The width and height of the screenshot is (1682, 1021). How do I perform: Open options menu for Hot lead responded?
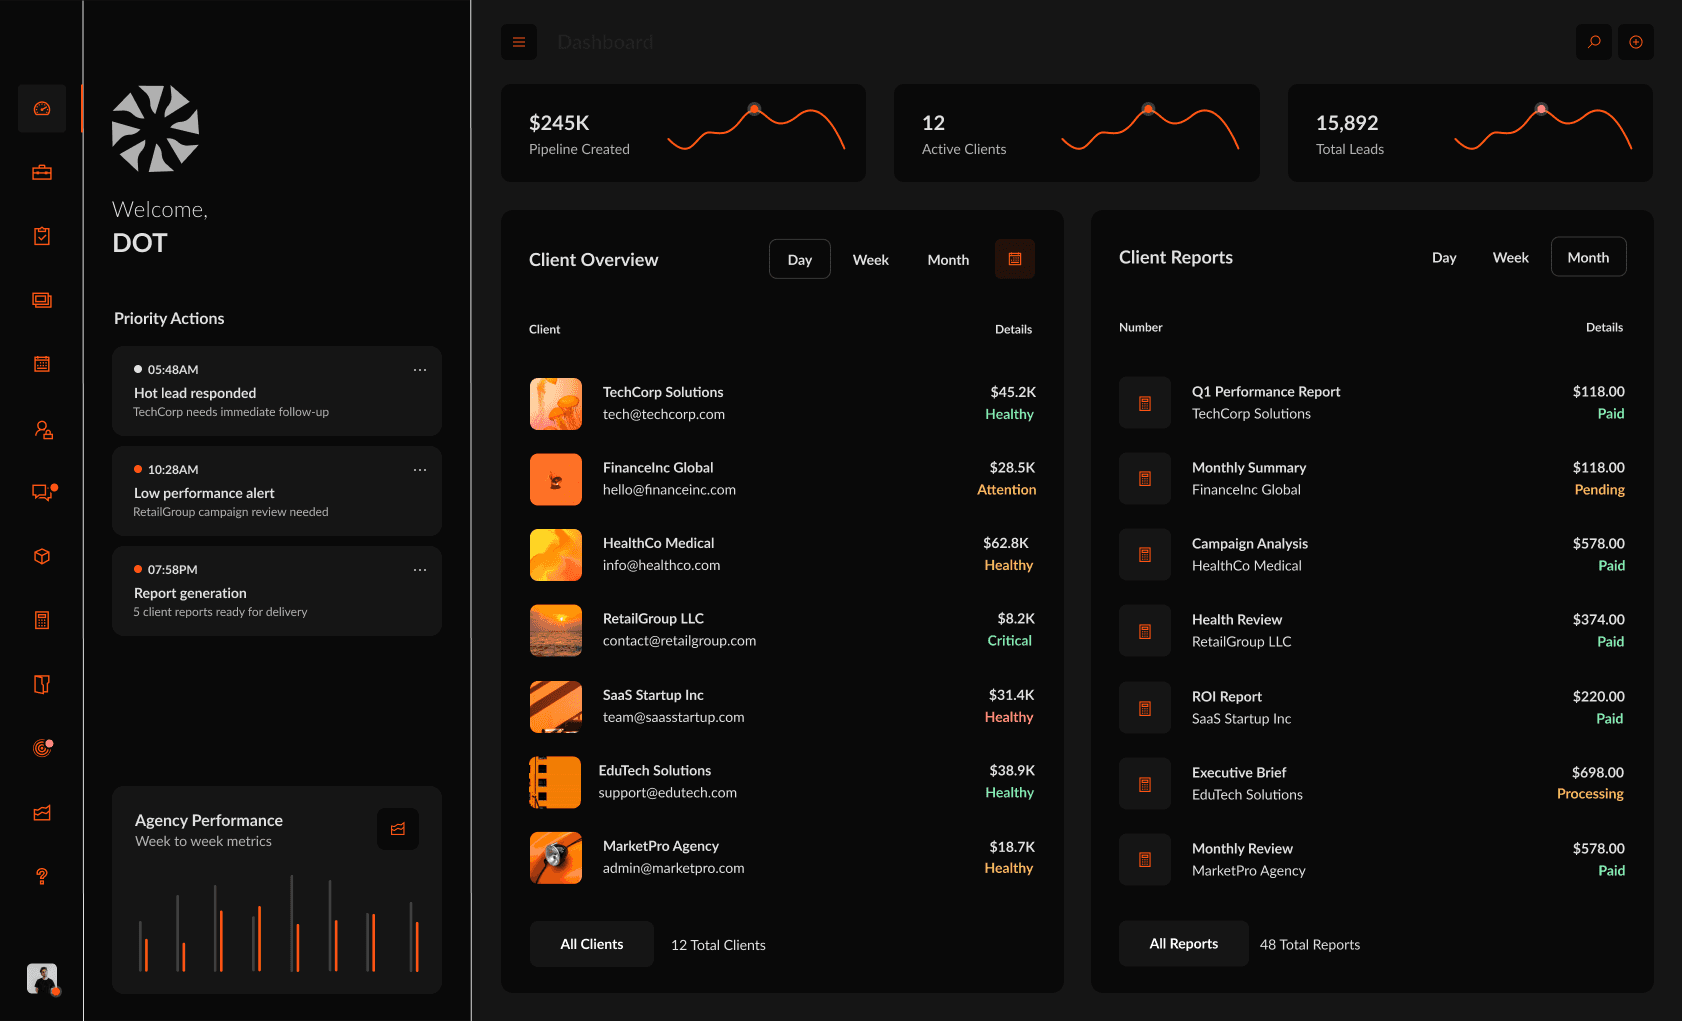point(420,369)
